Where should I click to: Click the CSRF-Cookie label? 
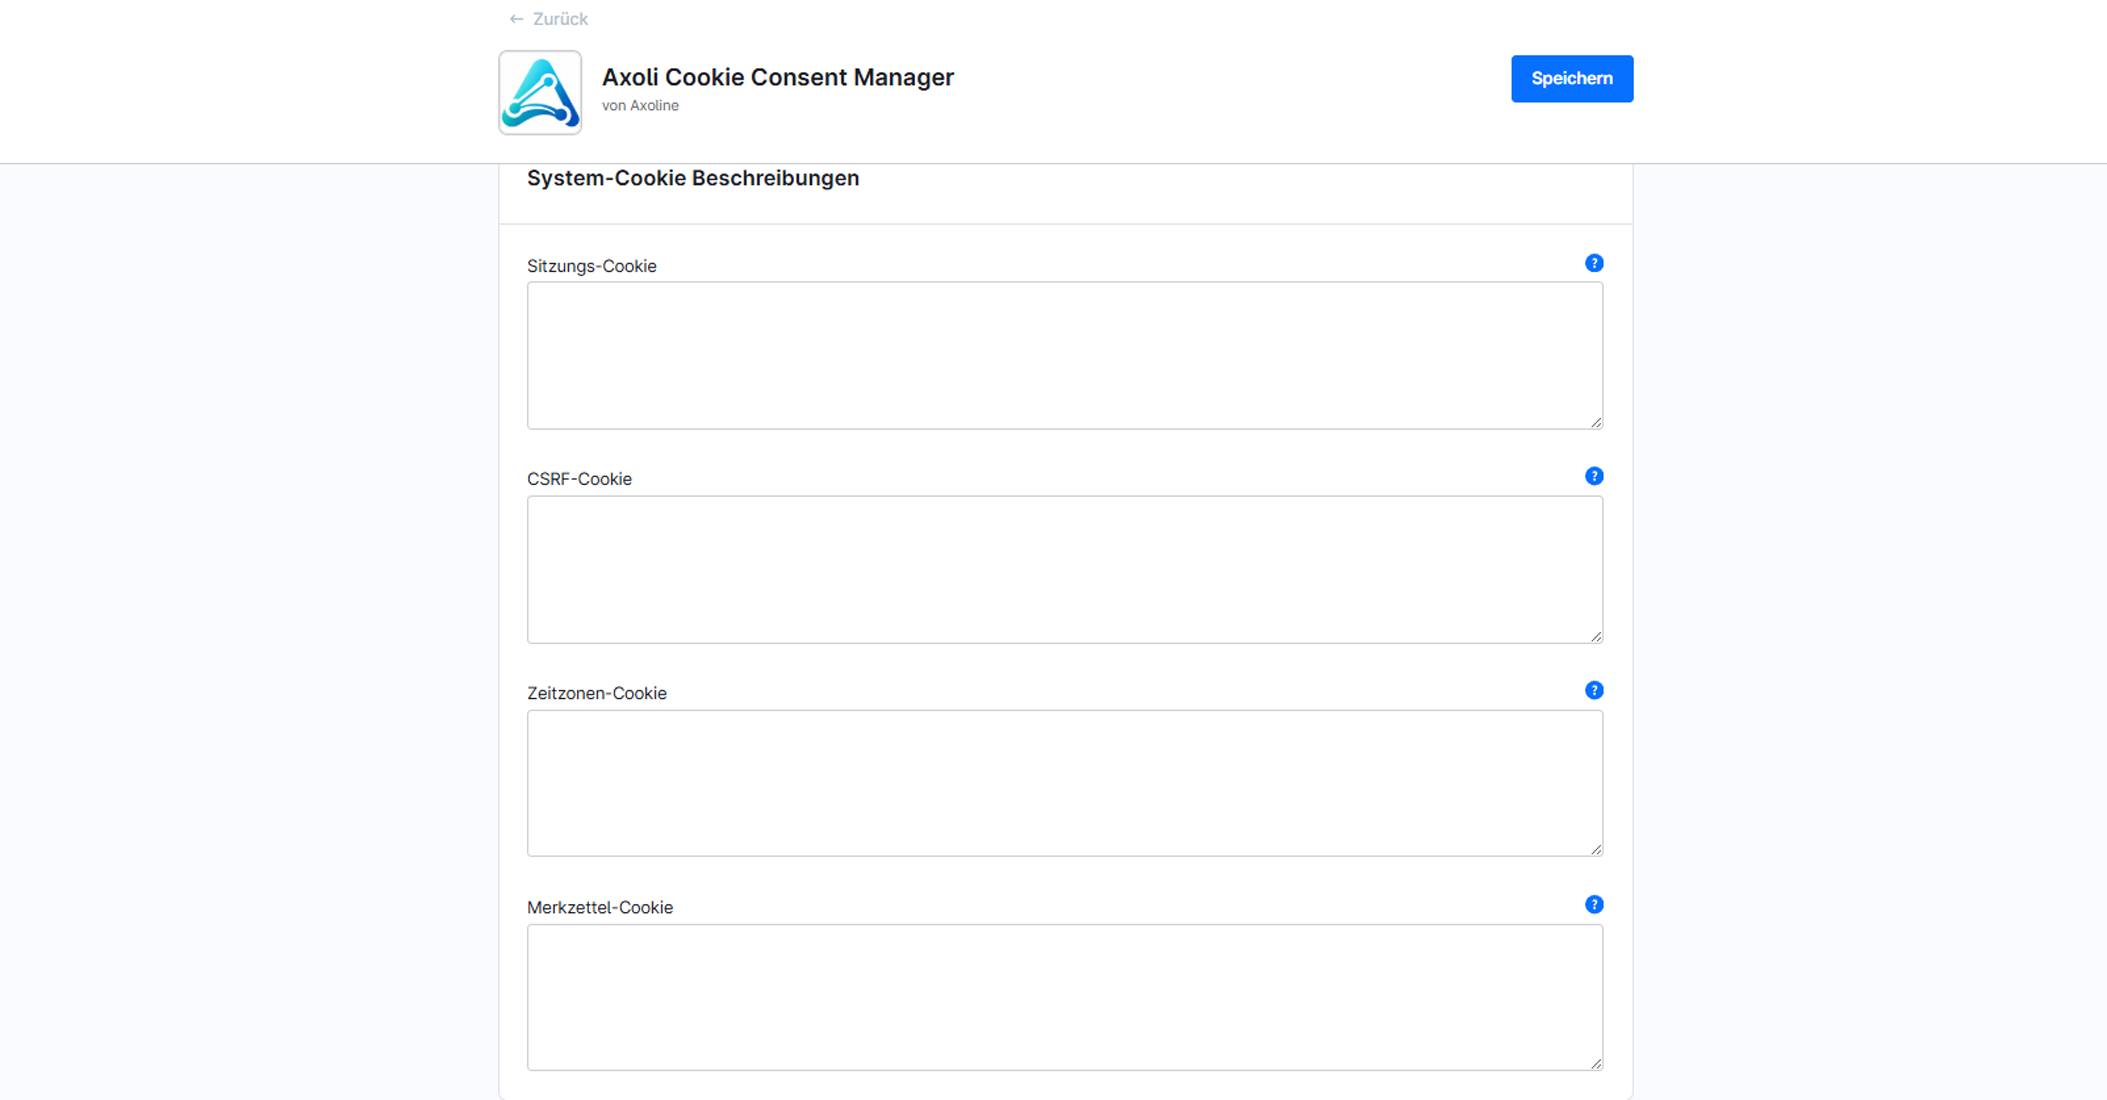[579, 479]
